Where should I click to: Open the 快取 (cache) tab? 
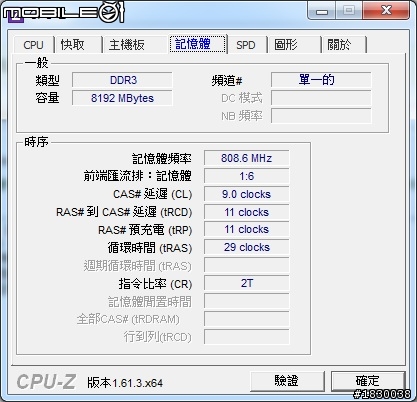point(78,45)
